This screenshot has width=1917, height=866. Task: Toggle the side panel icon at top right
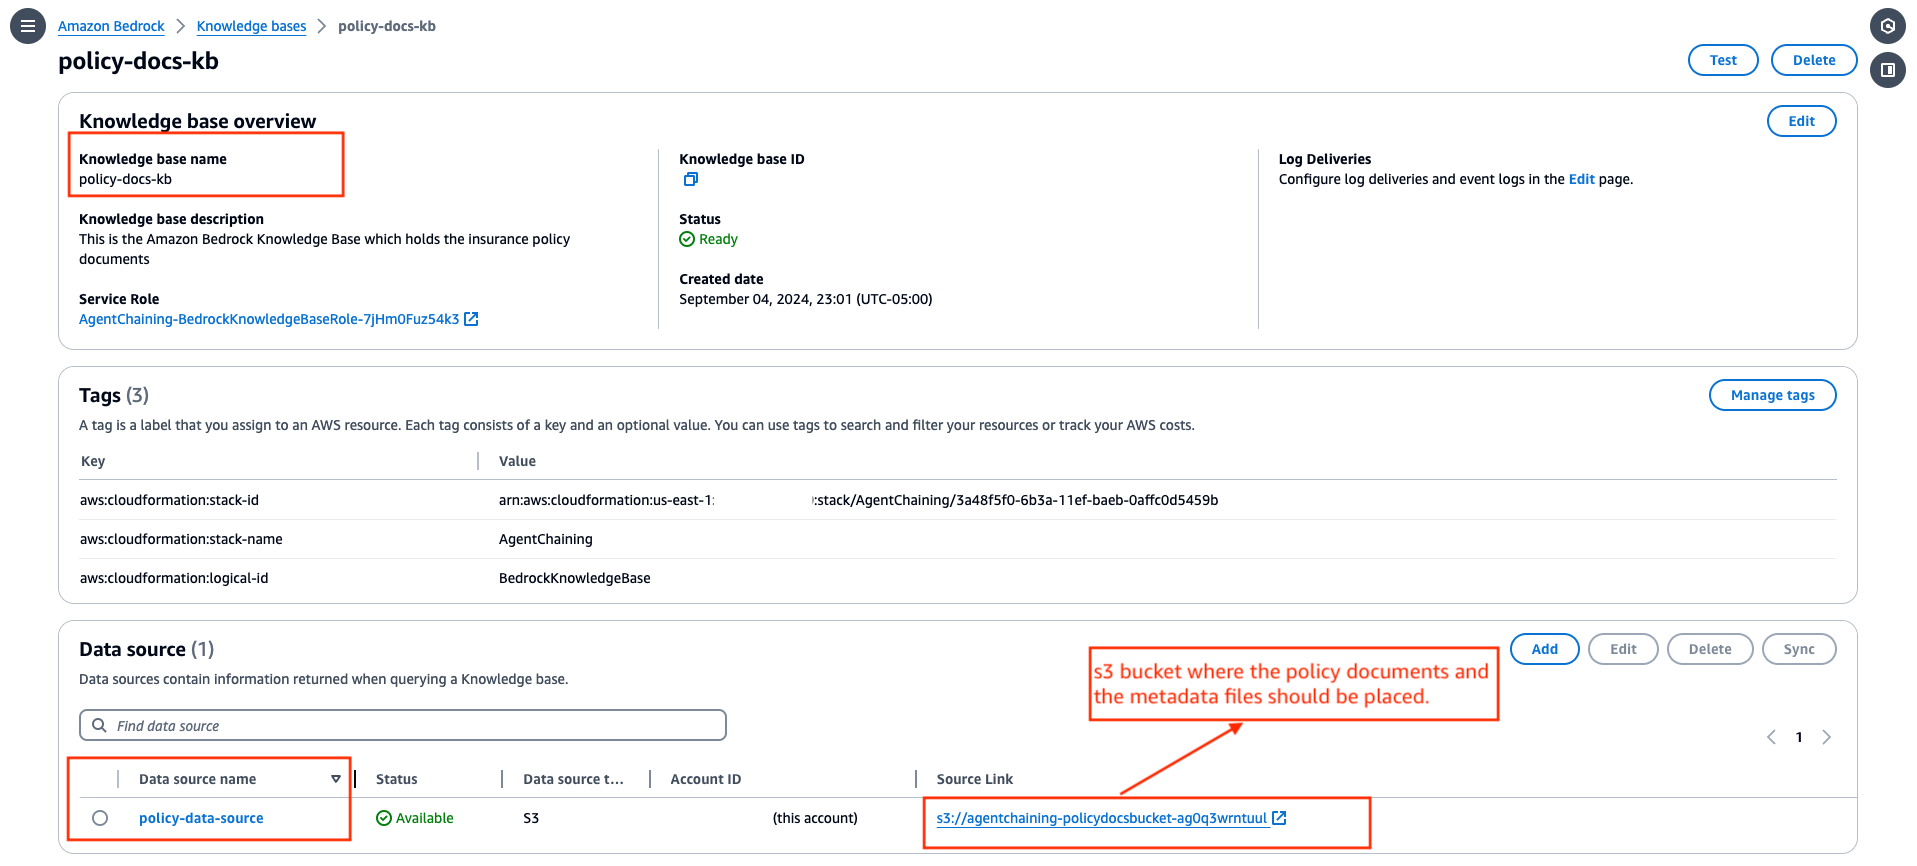[1888, 70]
